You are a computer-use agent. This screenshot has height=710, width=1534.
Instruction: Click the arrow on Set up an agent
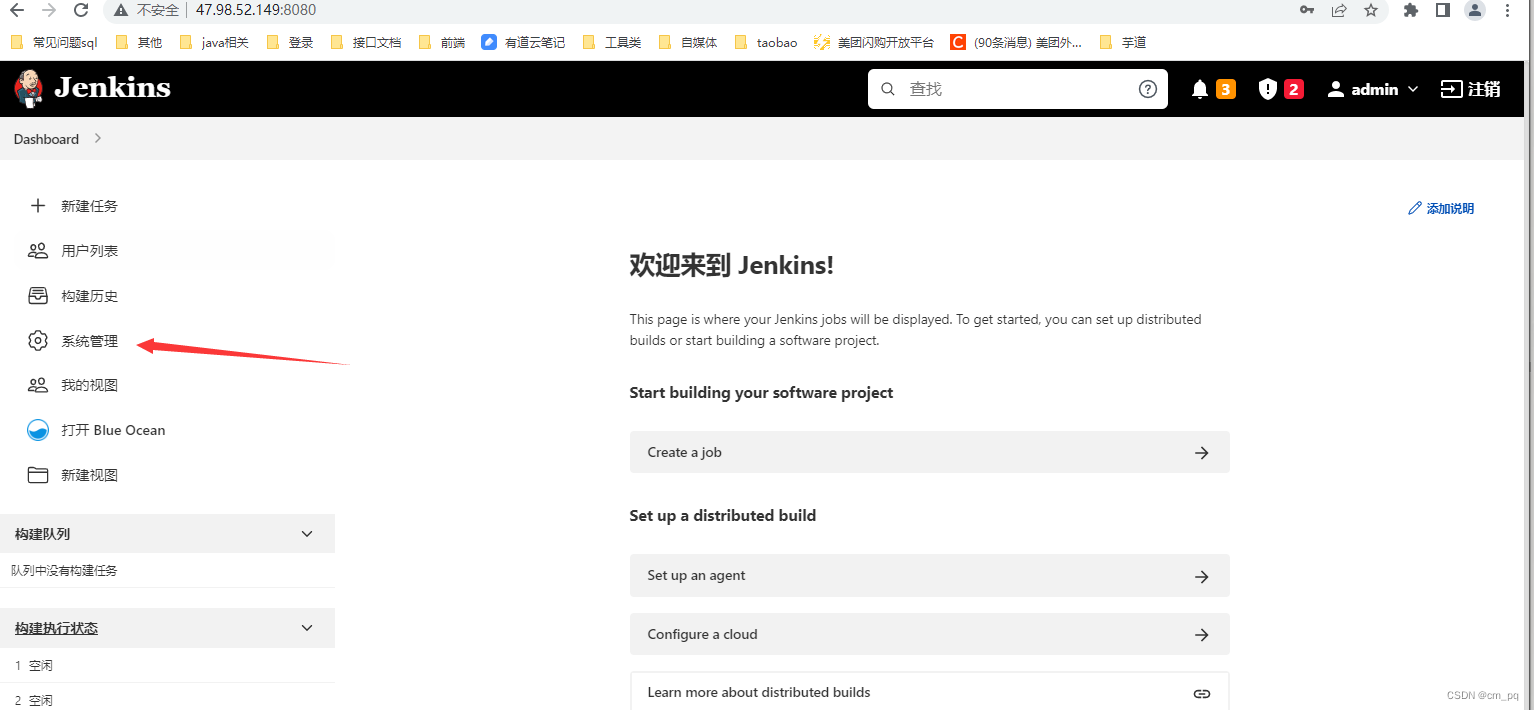click(1202, 577)
